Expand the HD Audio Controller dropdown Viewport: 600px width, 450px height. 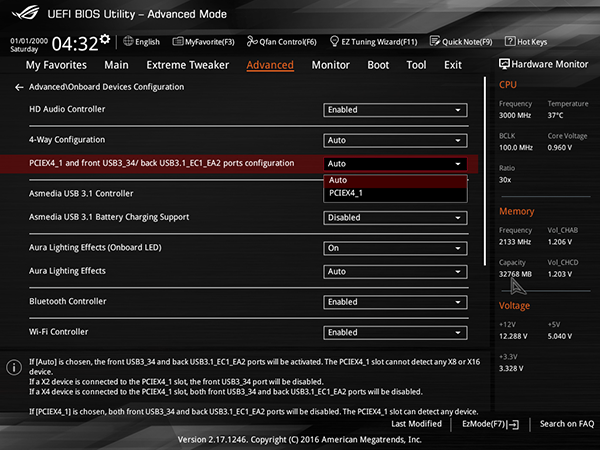pyautogui.click(x=395, y=110)
